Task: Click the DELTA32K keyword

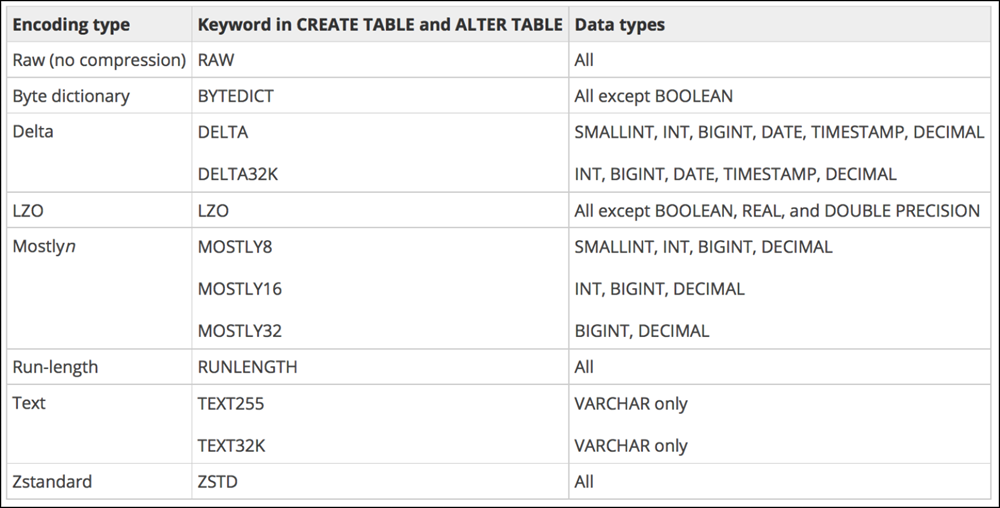Action: coord(238,174)
